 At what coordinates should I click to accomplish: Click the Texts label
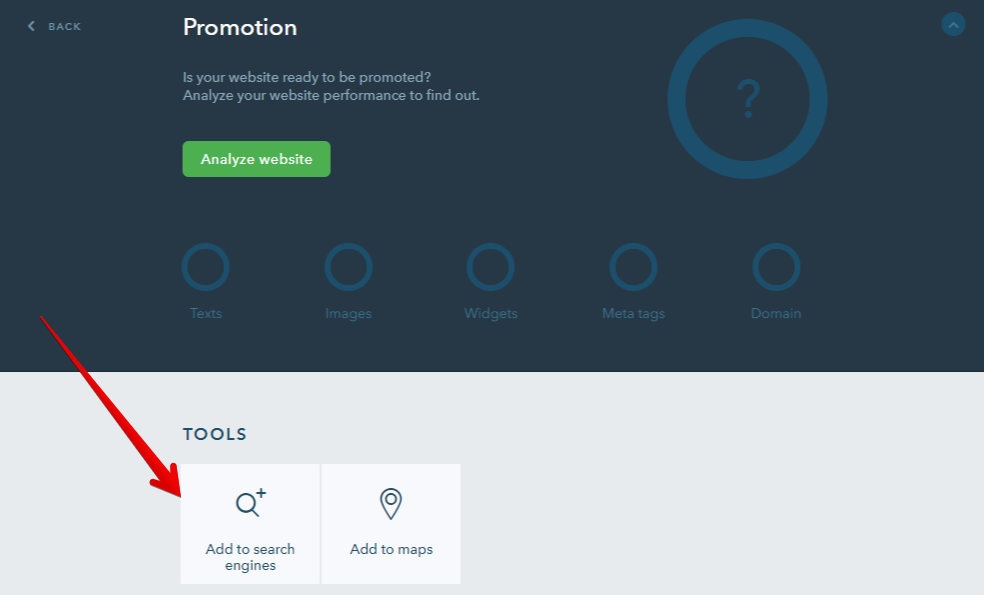[206, 313]
